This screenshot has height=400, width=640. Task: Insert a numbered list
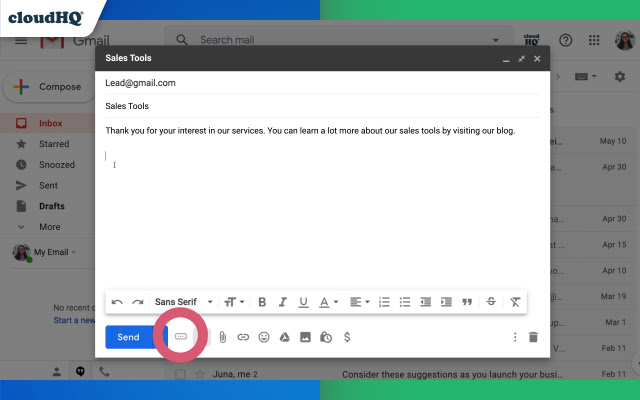pos(384,302)
